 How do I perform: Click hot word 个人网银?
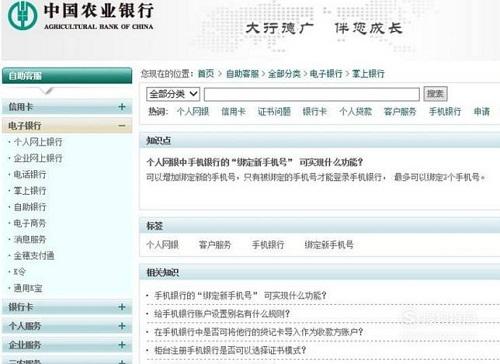point(193,111)
